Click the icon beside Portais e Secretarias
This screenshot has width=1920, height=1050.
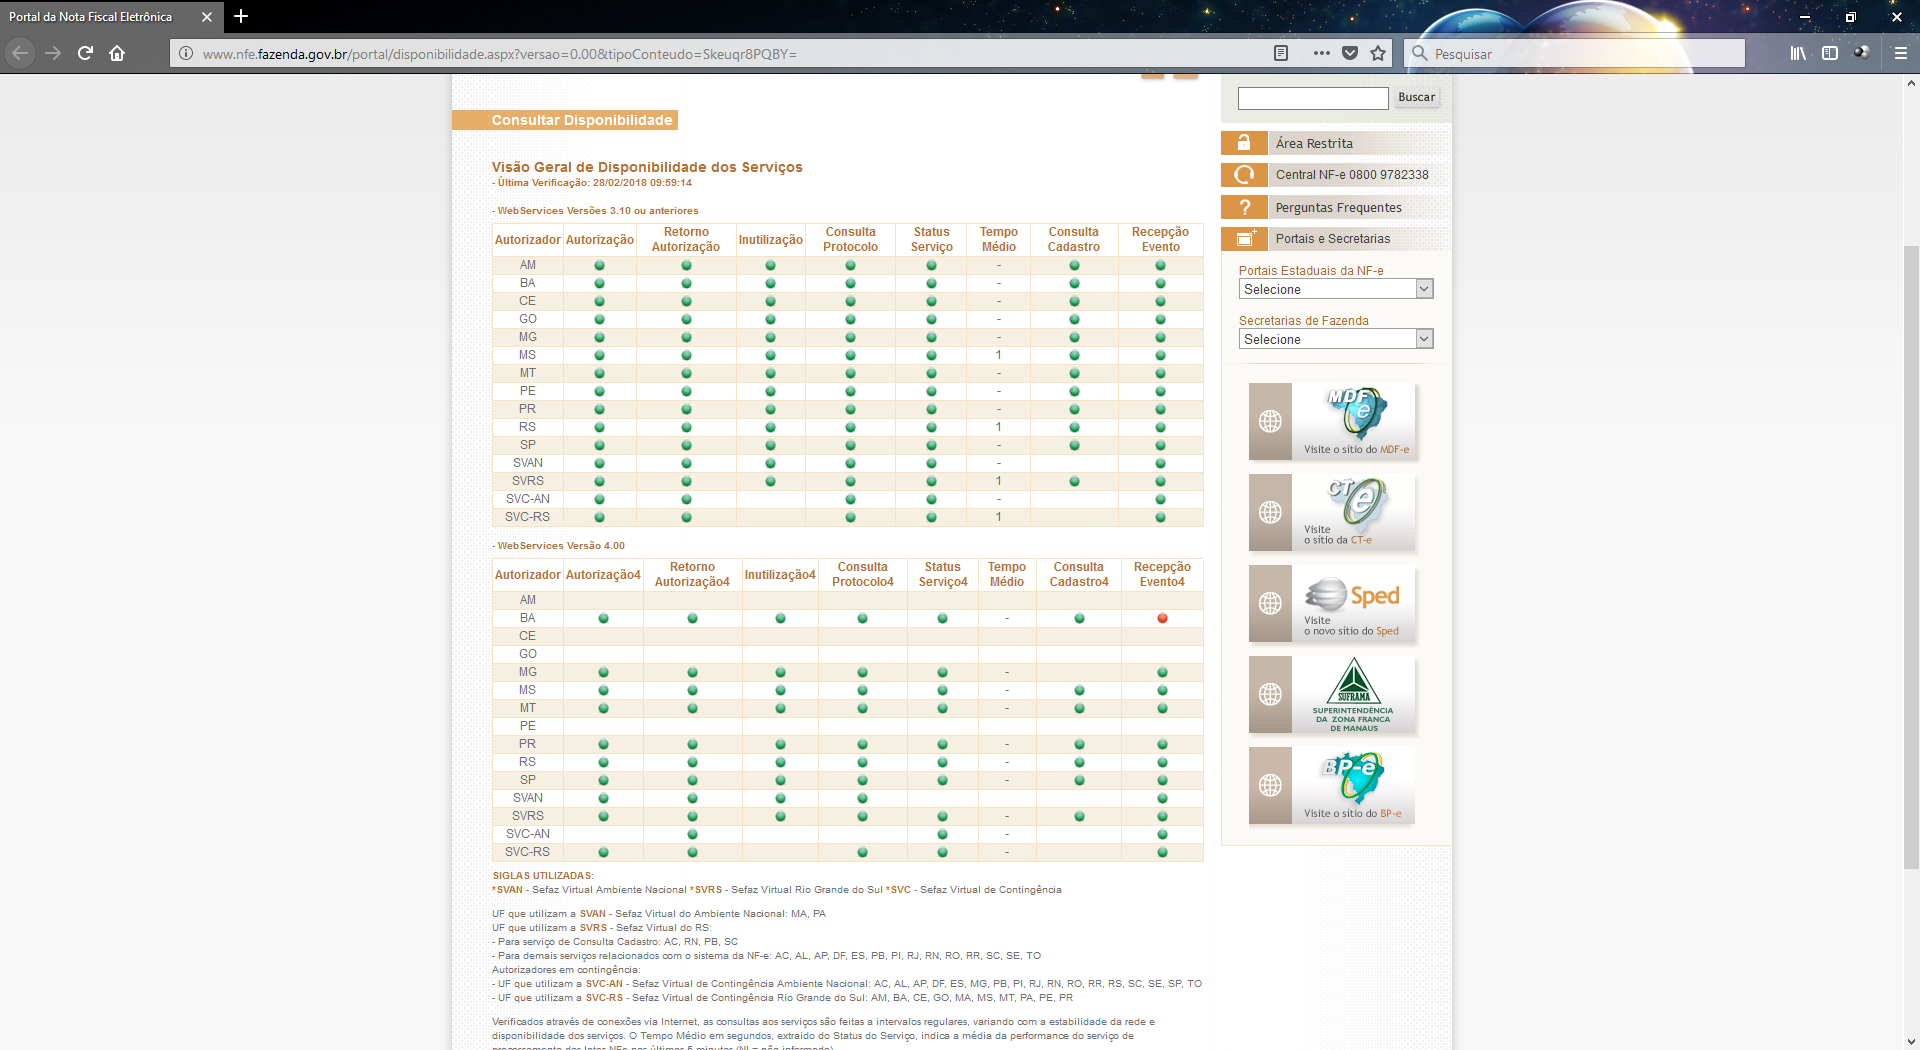point(1244,239)
